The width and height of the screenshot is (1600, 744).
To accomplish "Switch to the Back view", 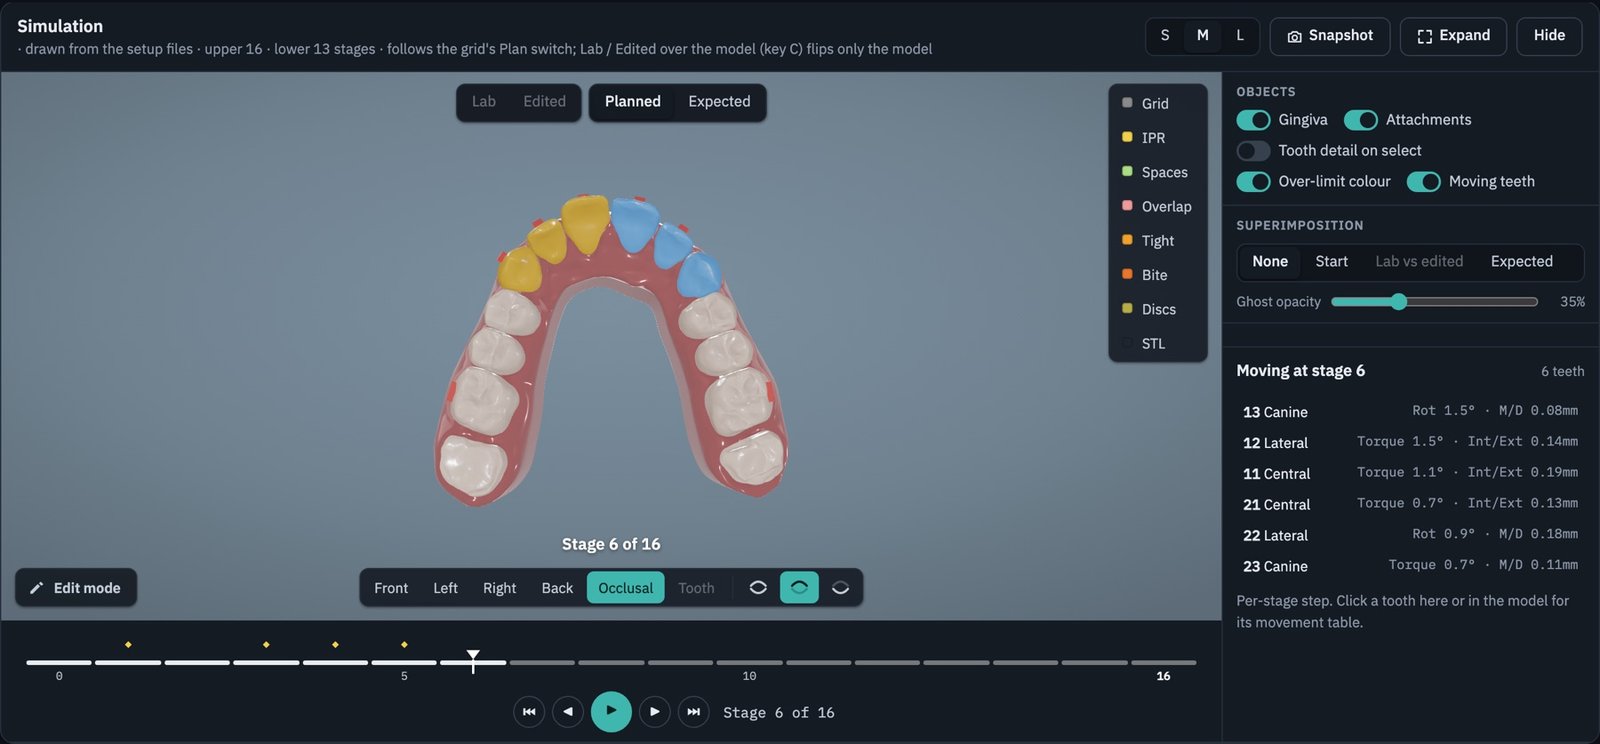I will coord(557,588).
